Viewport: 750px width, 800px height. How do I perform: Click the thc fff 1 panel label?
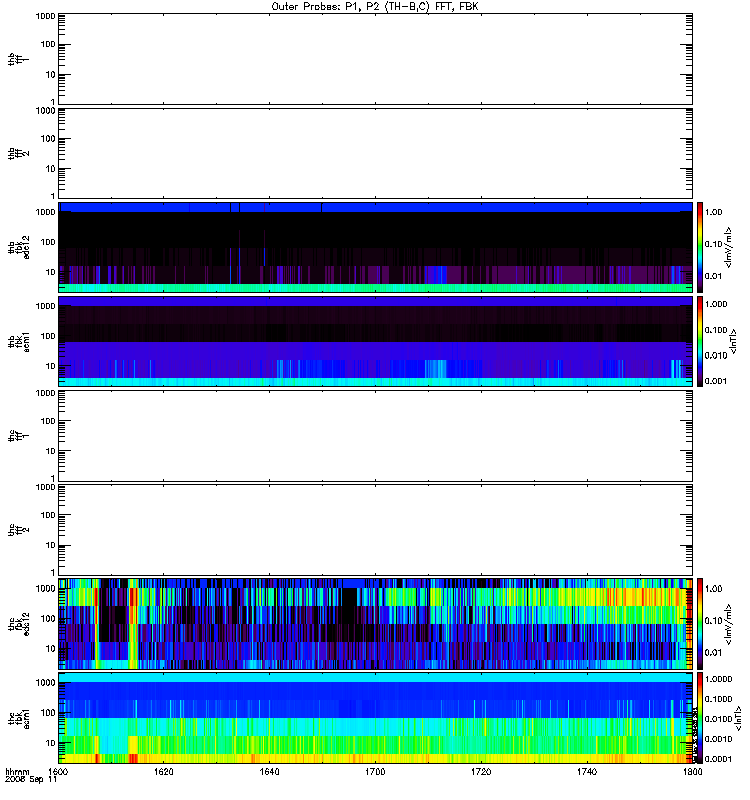(18, 436)
